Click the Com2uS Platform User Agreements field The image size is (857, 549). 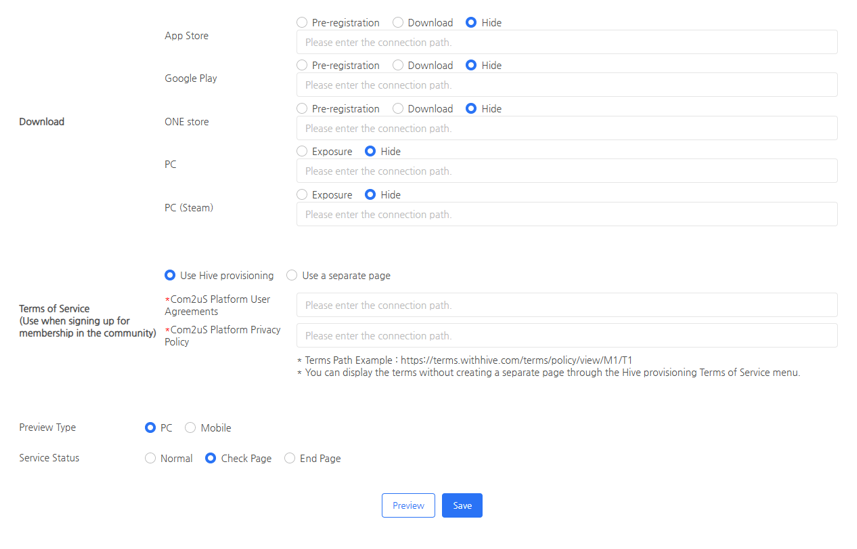click(566, 305)
